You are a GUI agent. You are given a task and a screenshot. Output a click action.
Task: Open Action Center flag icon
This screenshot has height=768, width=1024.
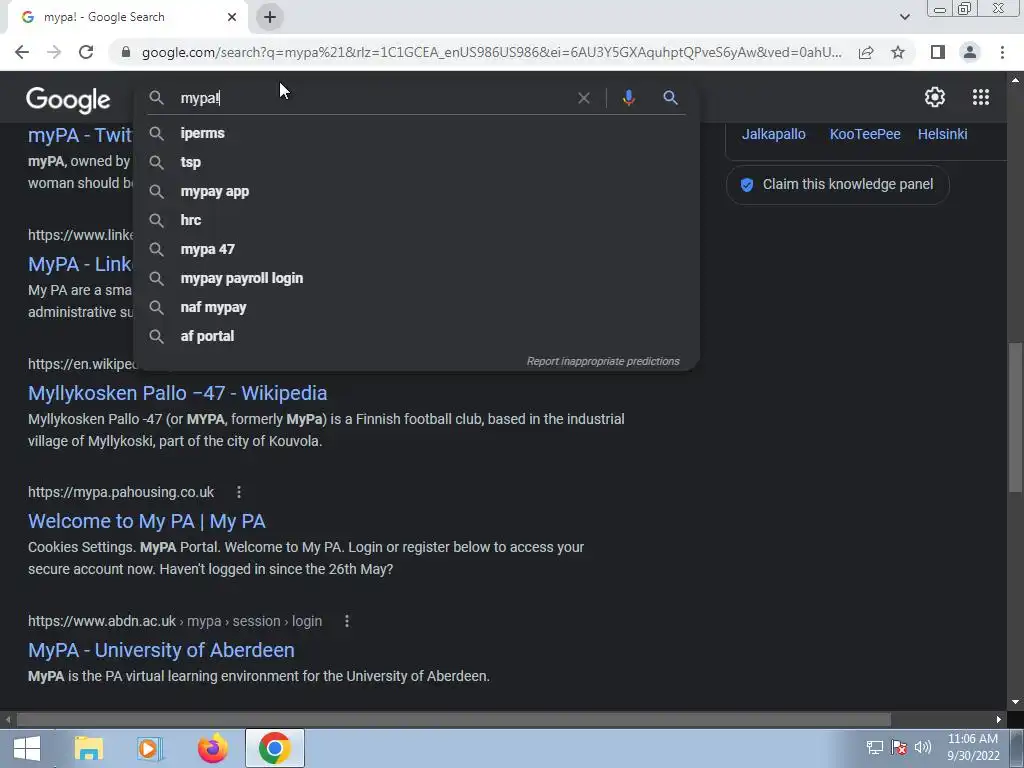[899, 747]
